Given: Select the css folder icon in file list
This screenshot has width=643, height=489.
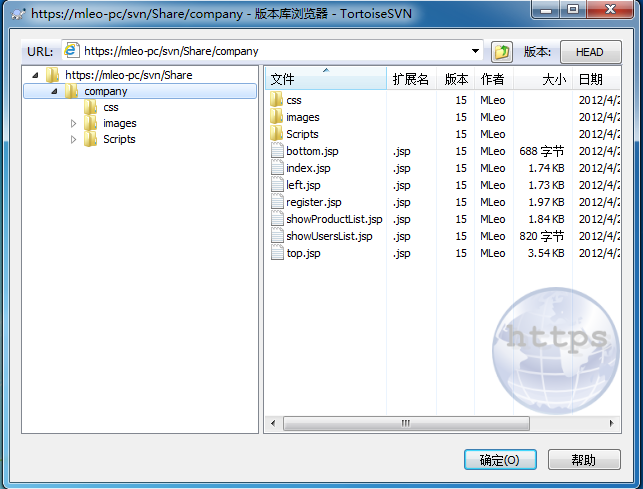Looking at the screenshot, I should coord(277,100).
